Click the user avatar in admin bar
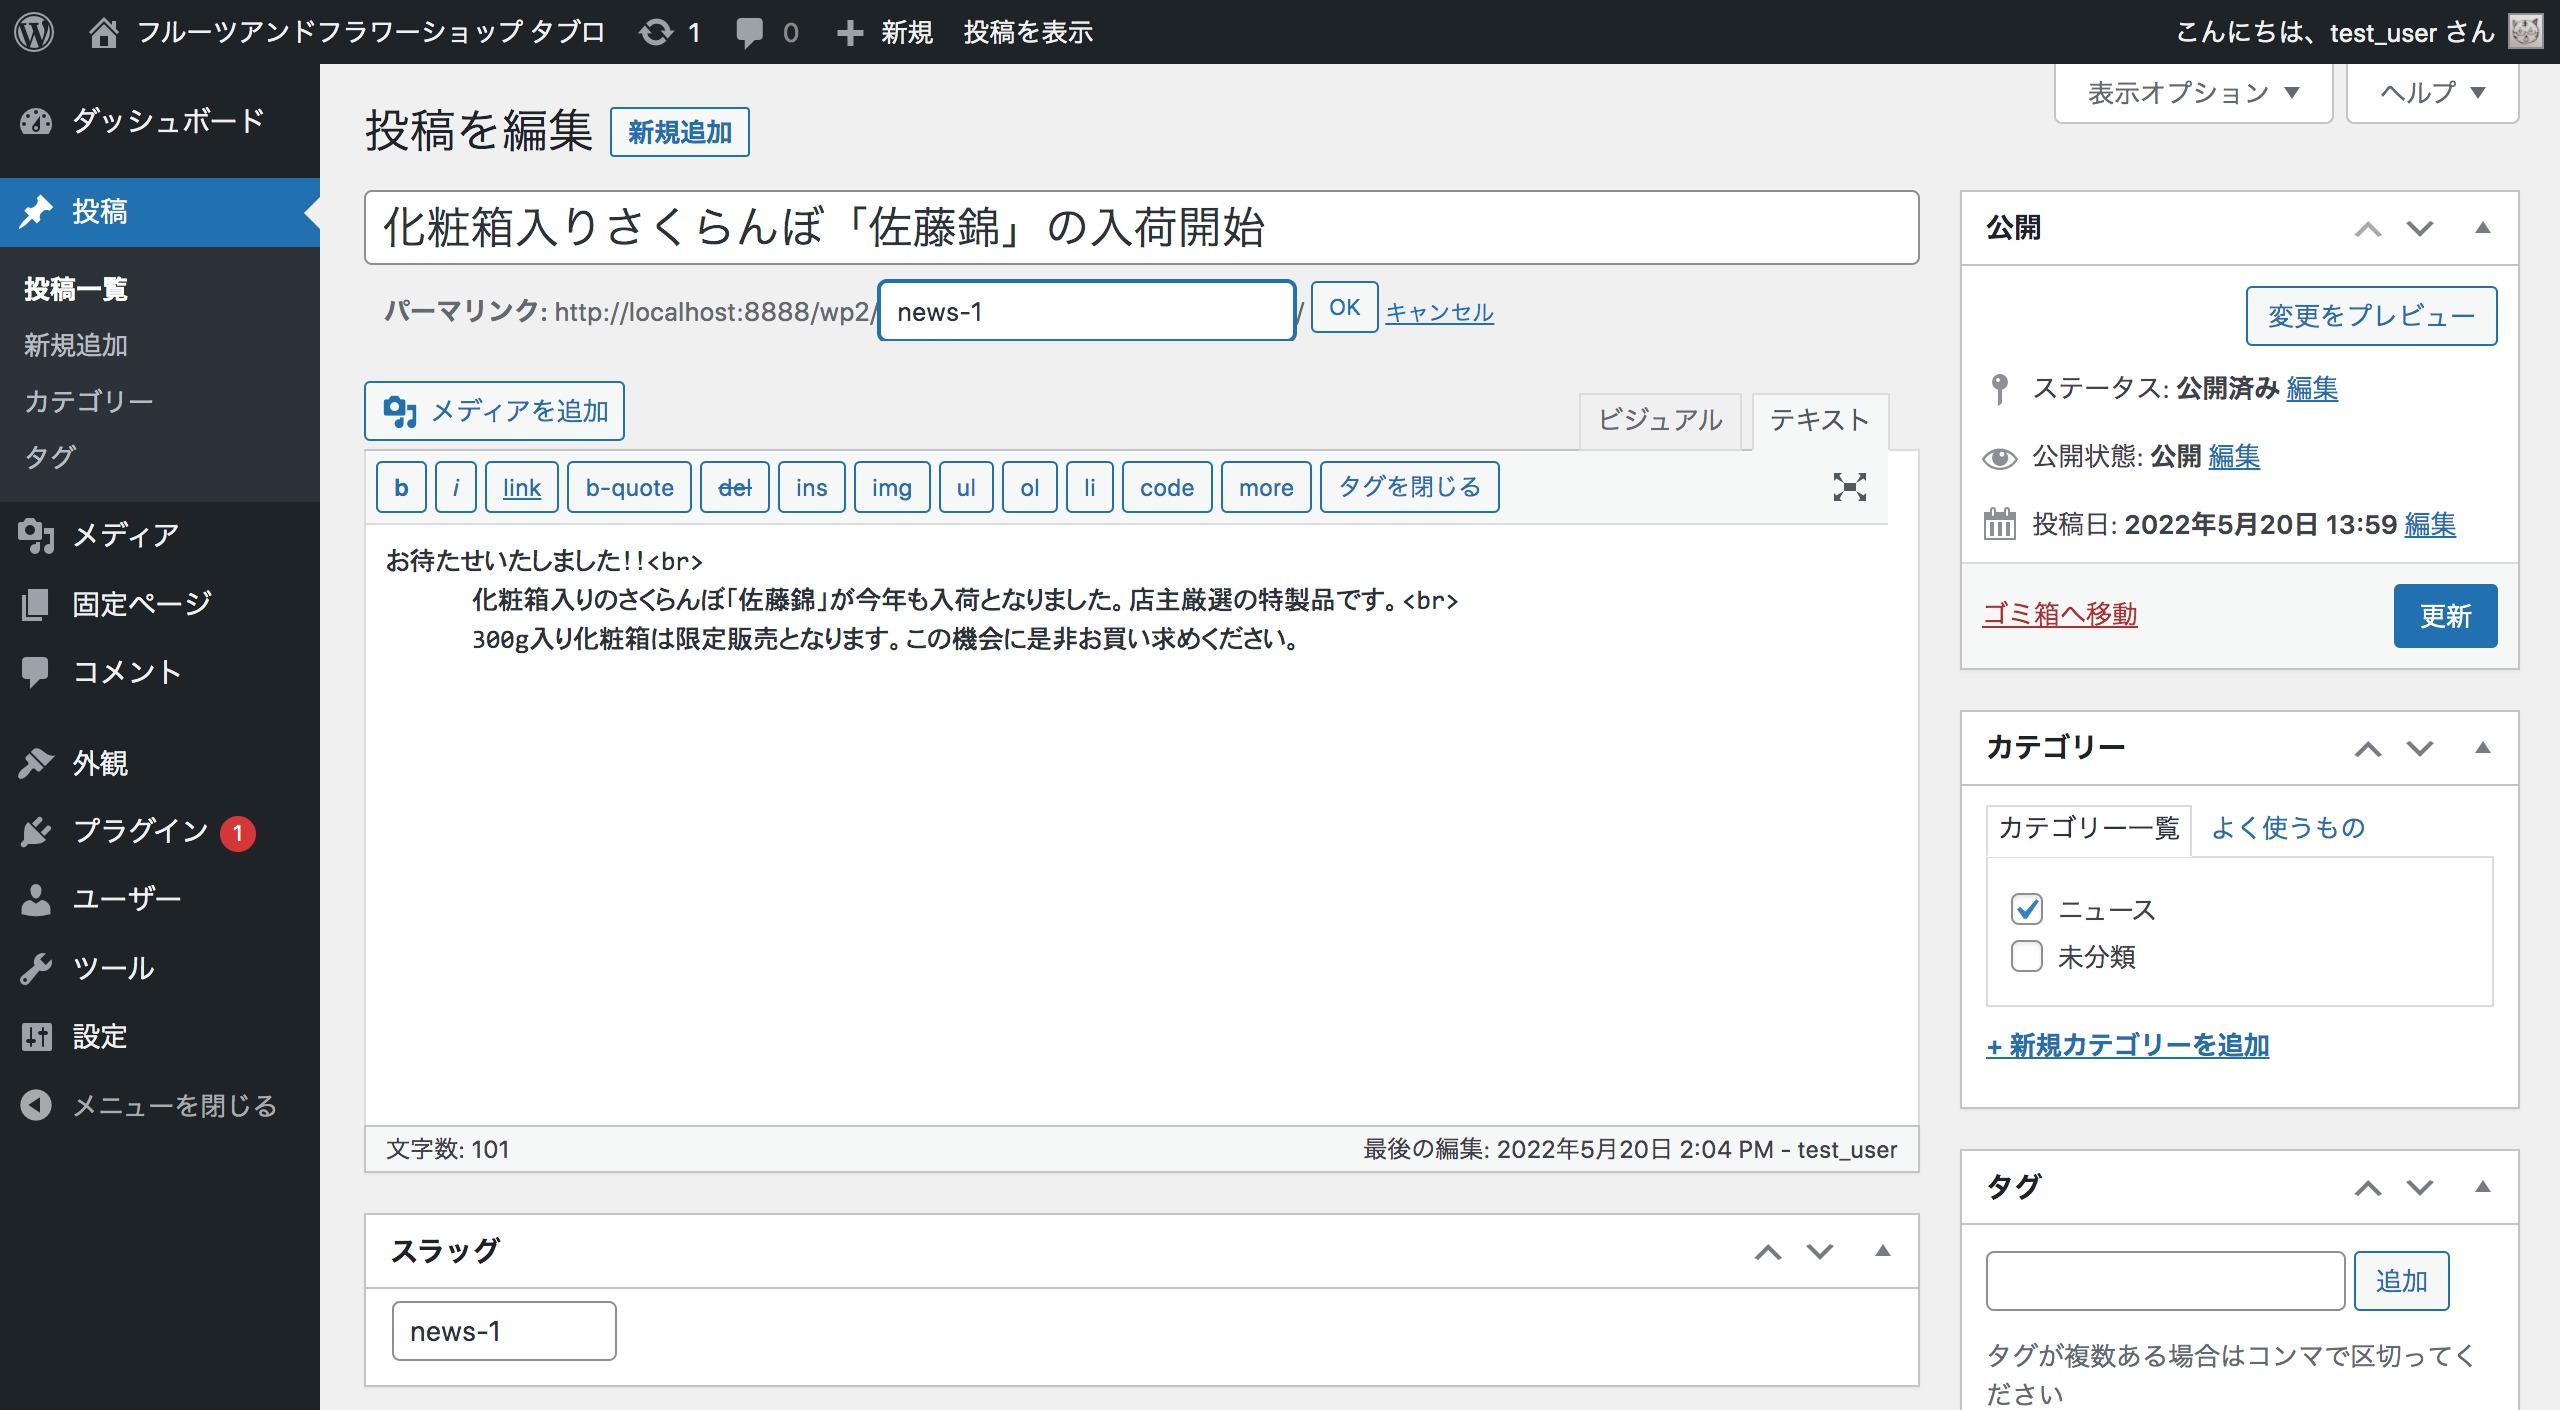This screenshot has height=1410, width=2560. (x=2526, y=32)
